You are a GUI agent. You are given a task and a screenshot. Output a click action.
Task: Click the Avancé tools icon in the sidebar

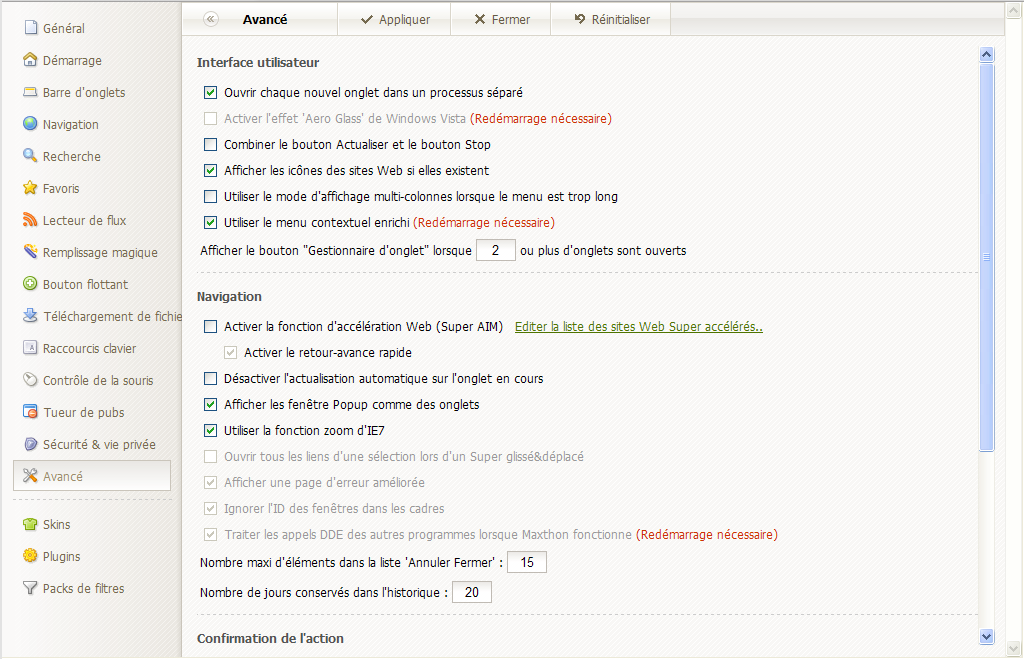tap(30, 475)
